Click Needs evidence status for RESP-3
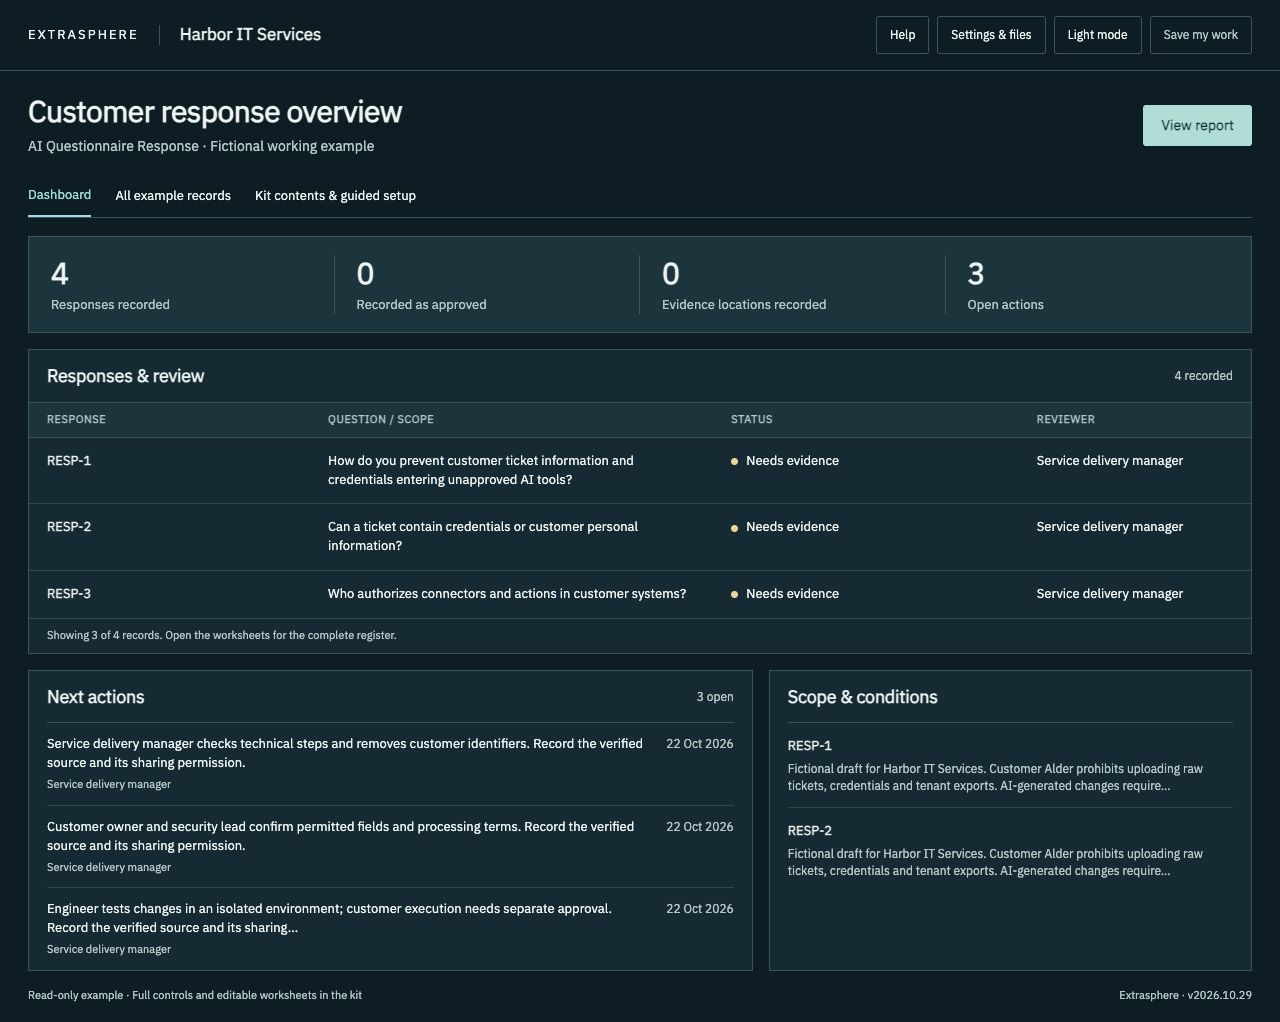Screen dimensions: 1280x1022 [785, 594]
